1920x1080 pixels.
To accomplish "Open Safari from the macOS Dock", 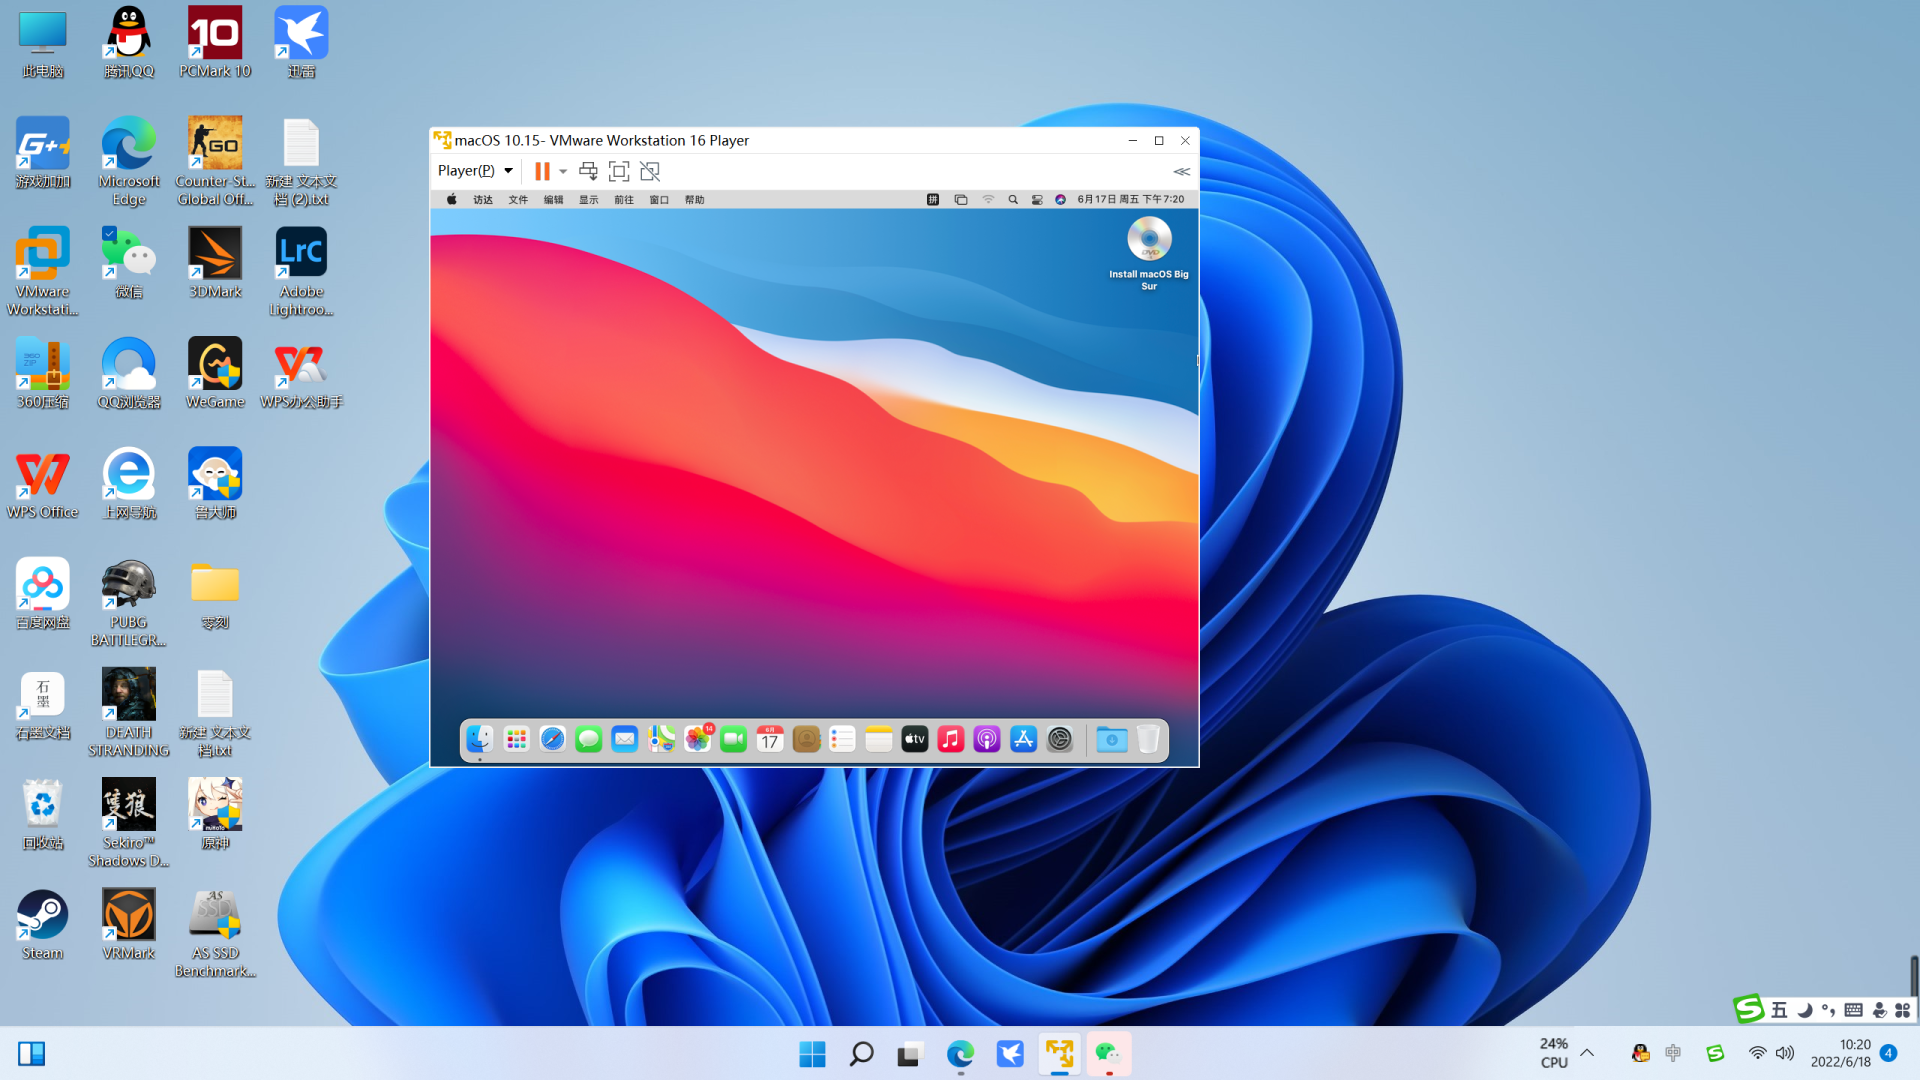I will point(553,740).
